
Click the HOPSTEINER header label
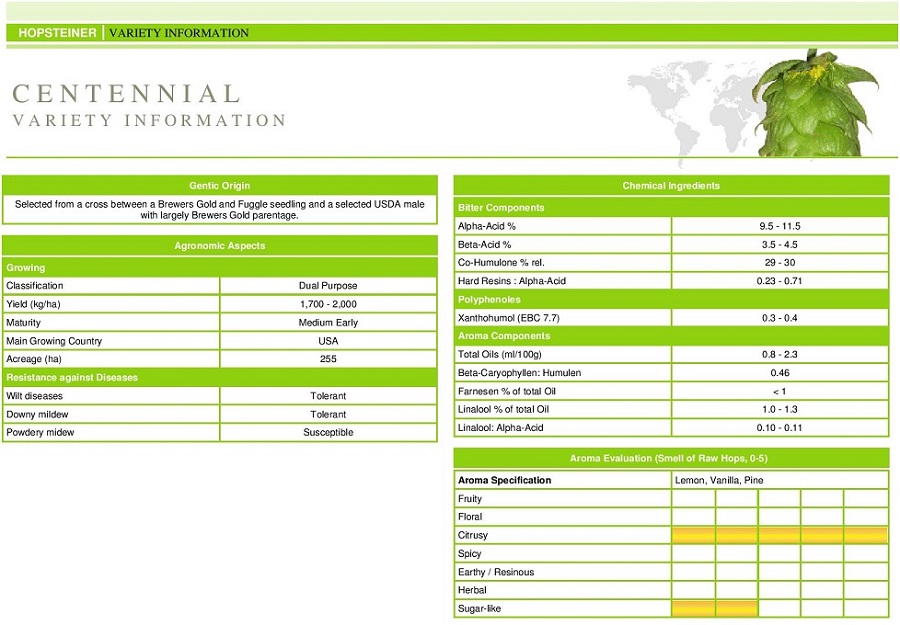tap(57, 33)
